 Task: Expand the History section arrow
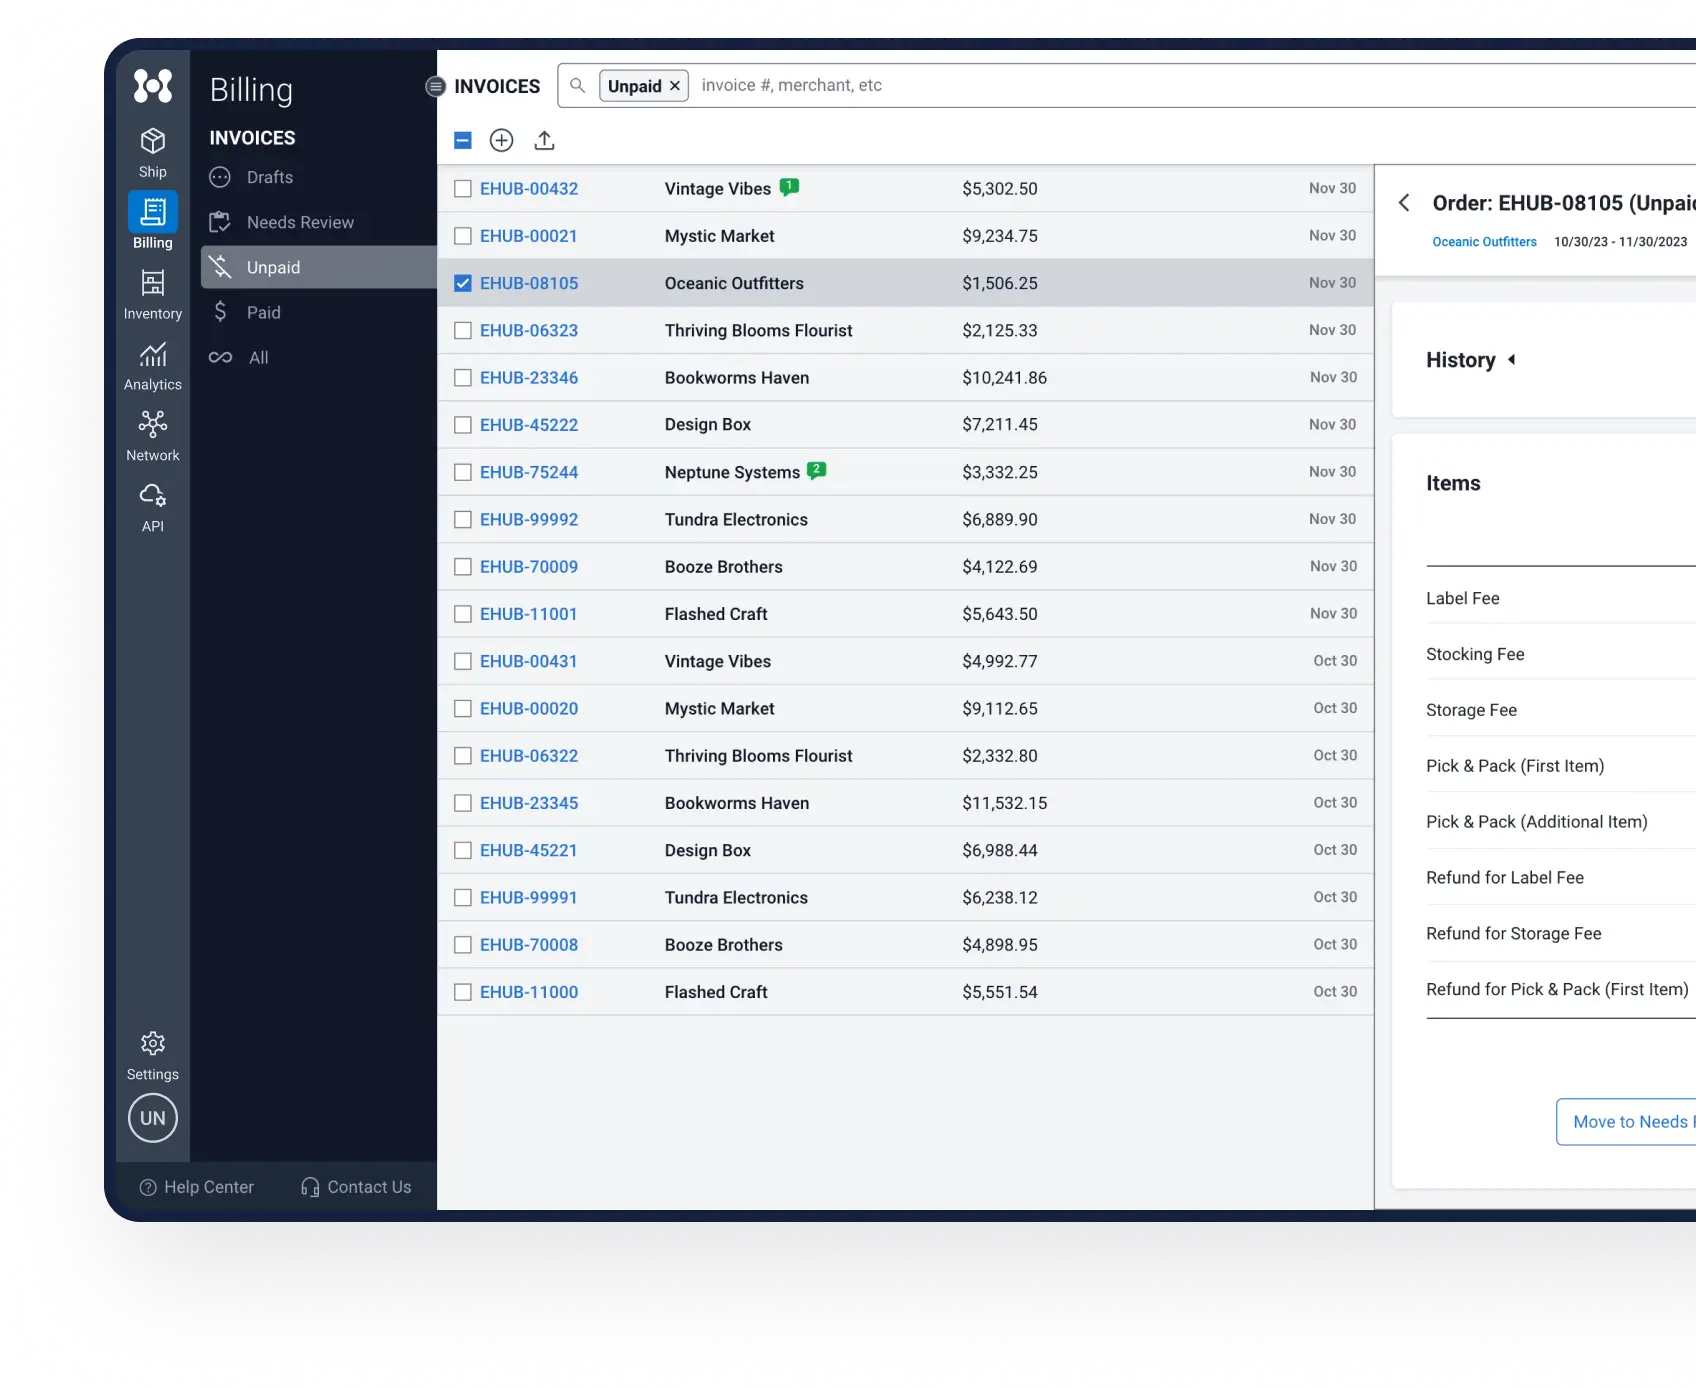[x=1511, y=360]
